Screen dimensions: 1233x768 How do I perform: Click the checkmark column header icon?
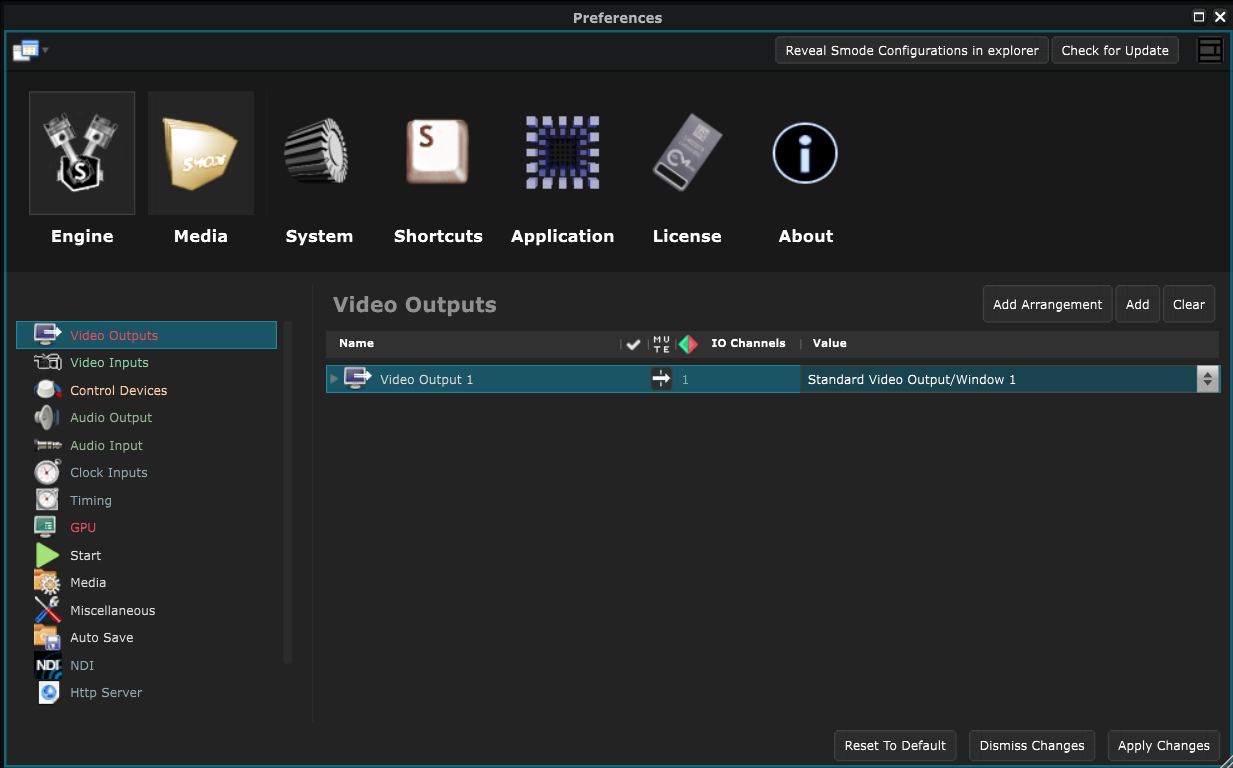coord(633,344)
